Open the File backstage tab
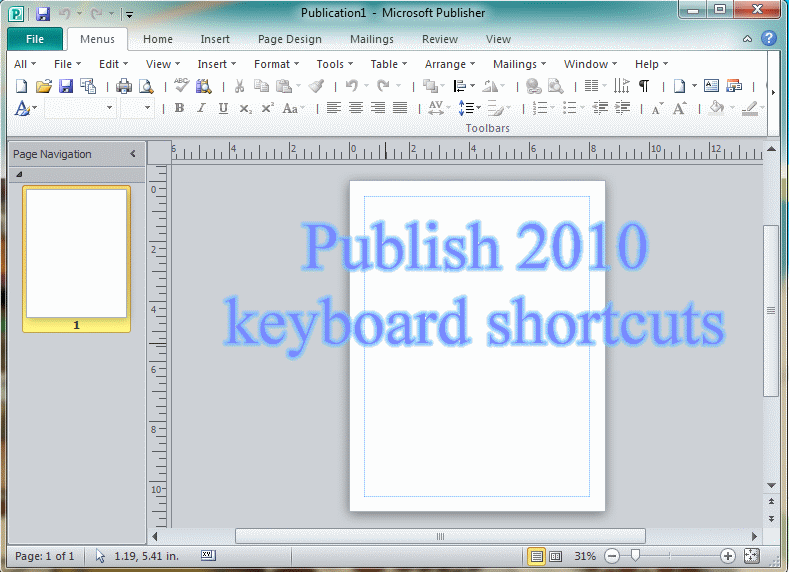Image resolution: width=789 pixels, height=572 pixels. 35,39
